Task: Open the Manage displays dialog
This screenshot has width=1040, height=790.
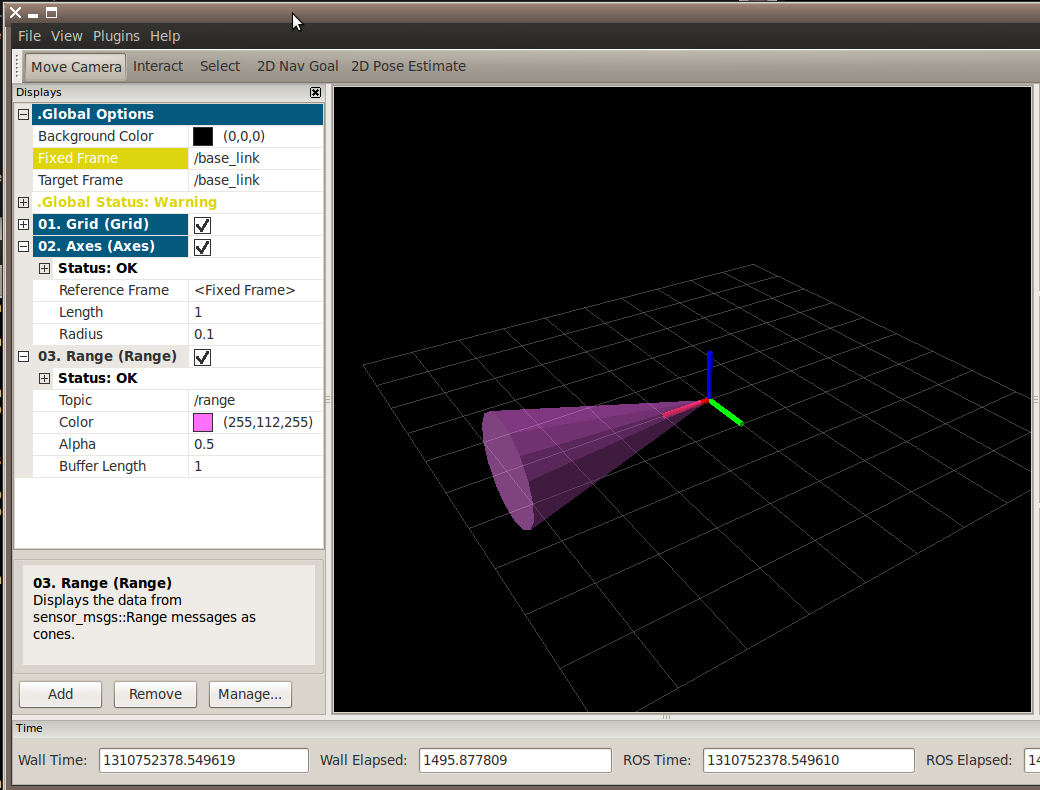Action: (250, 694)
